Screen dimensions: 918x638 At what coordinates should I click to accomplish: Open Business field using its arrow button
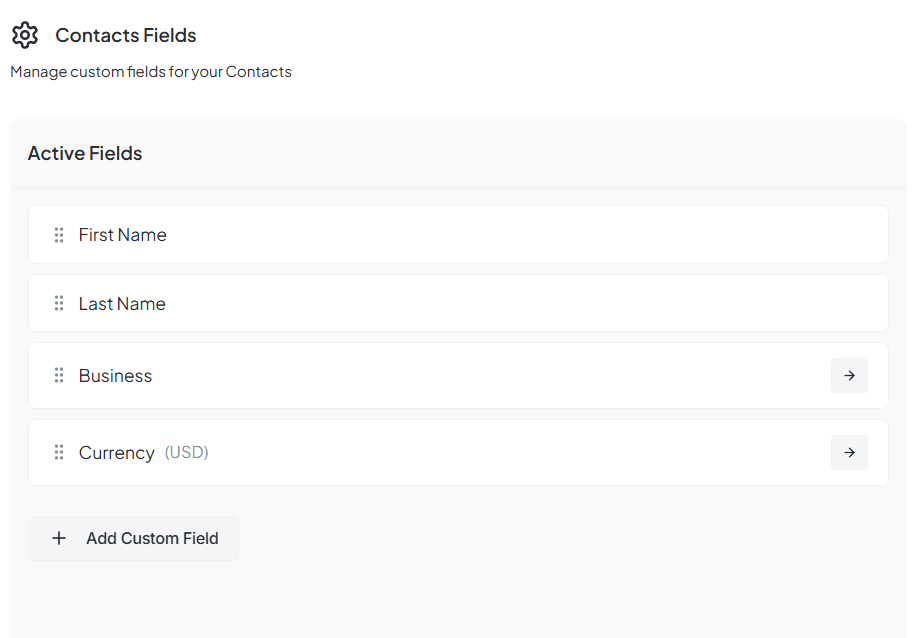849,376
